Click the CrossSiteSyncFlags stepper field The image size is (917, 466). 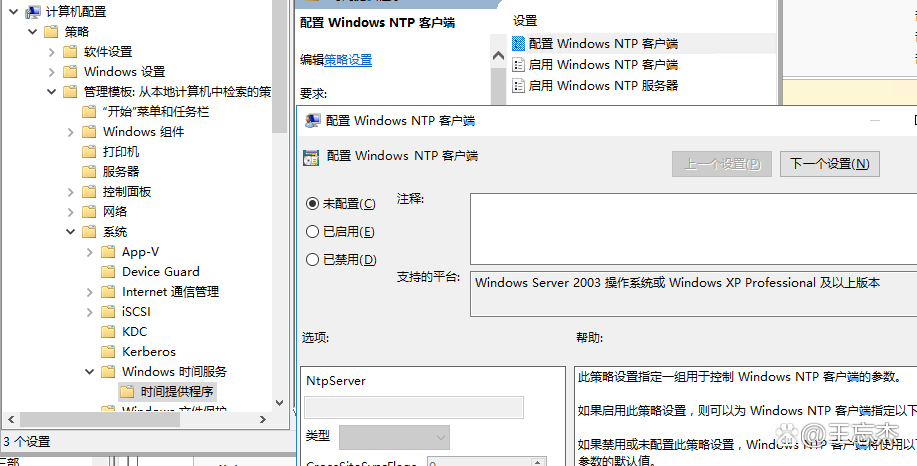487,462
